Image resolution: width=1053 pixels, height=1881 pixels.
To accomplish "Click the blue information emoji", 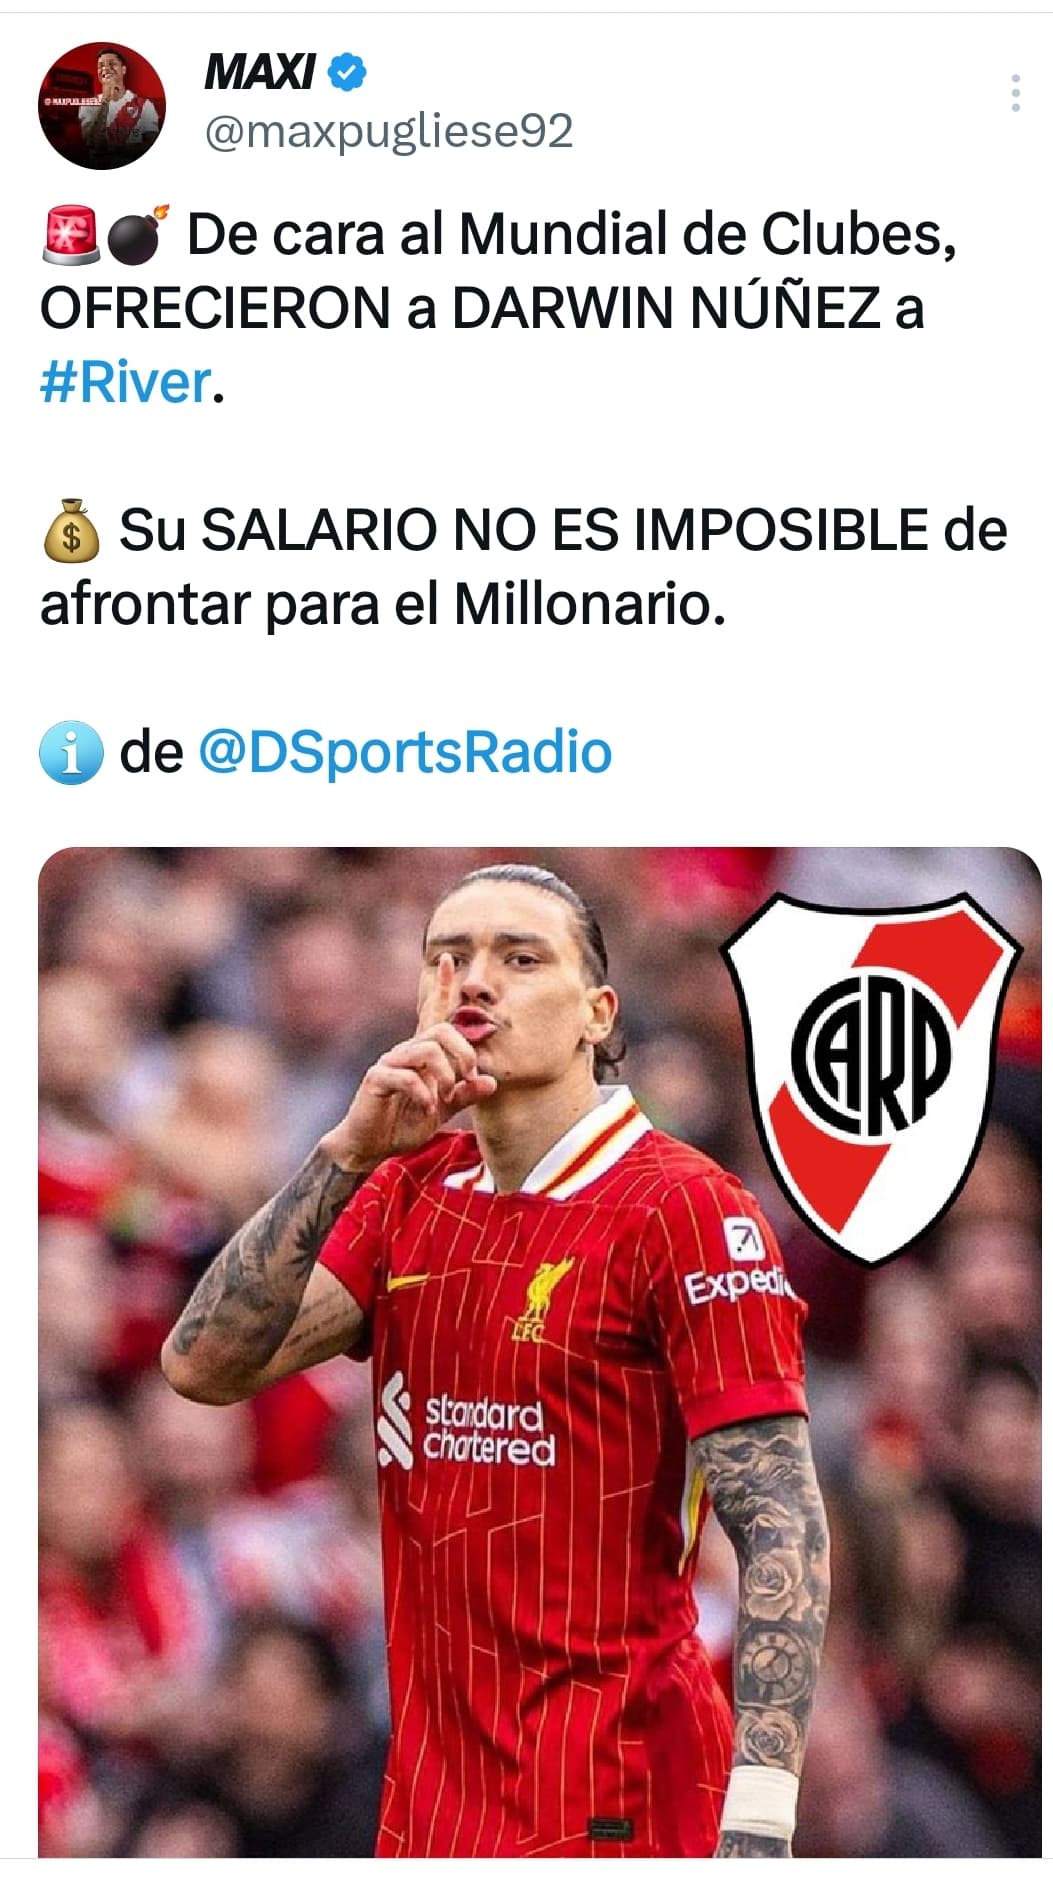I will tap(71, 752).
